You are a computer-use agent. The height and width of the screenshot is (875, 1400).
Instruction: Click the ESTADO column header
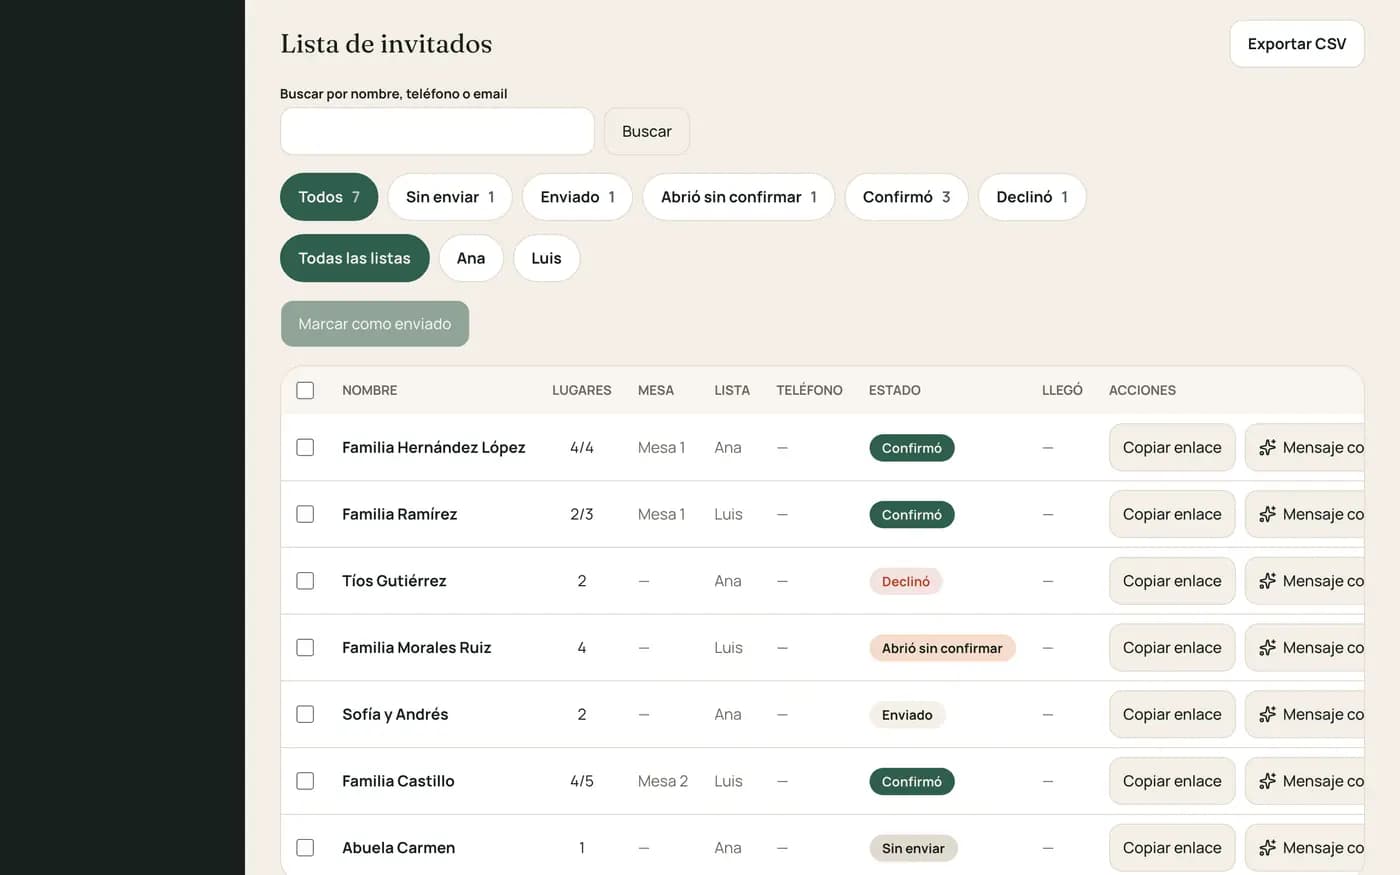pyautogui.click(x=895, y=390)
